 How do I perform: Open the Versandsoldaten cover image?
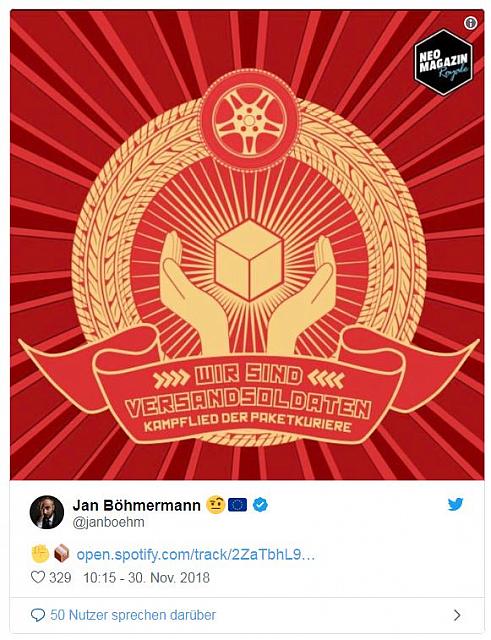tap(247, 245)
